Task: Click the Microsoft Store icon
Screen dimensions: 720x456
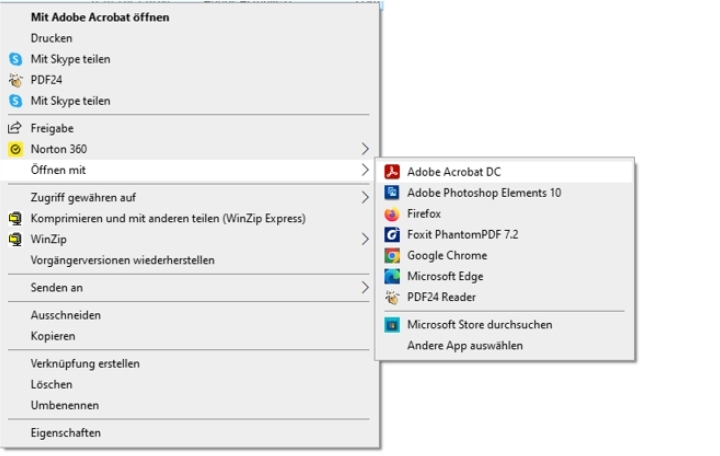Action: (x=392, y=324)
